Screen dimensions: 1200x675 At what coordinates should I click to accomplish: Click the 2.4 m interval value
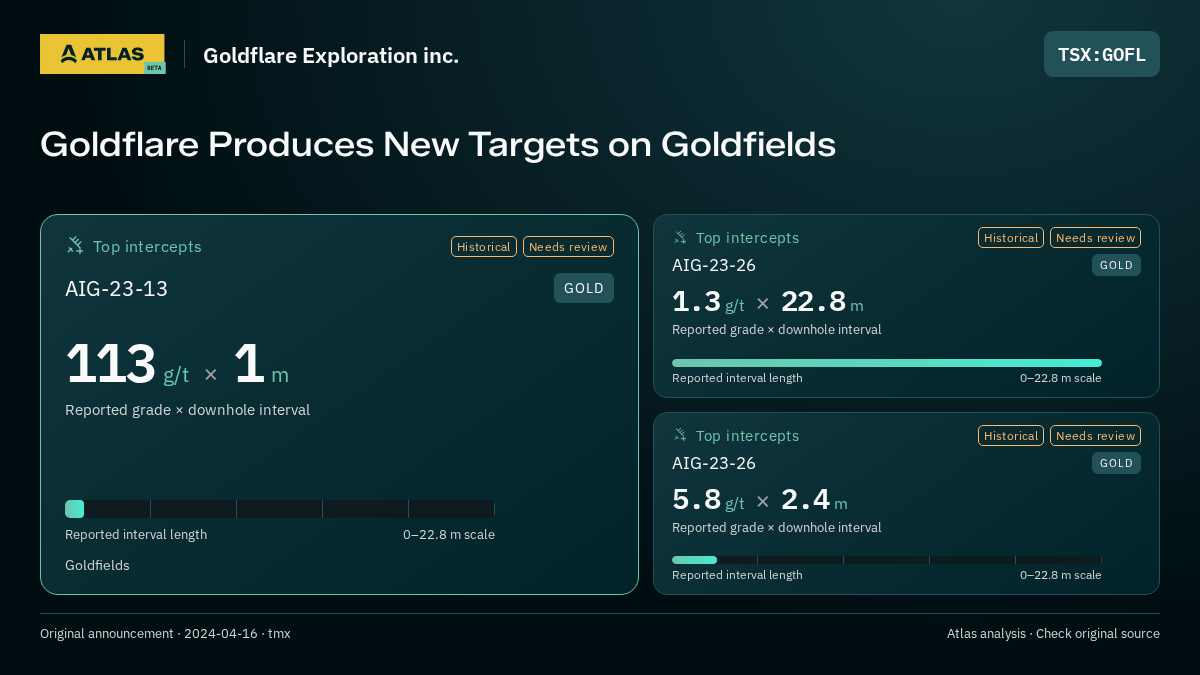pos(814,499)
